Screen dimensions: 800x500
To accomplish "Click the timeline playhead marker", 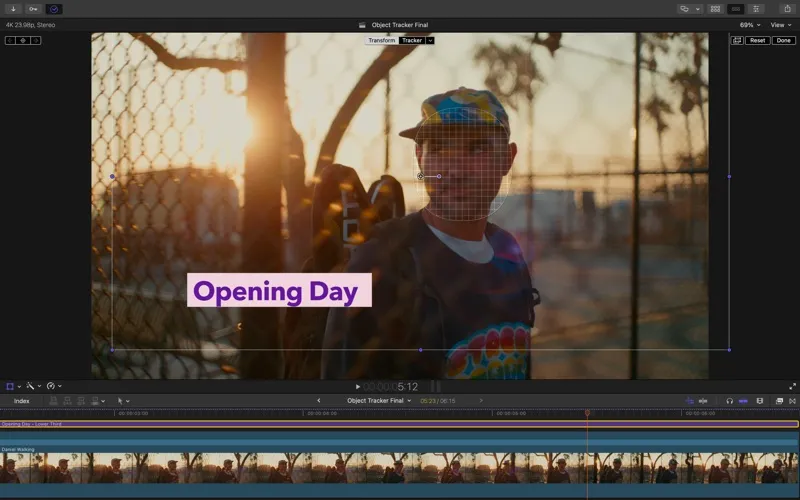I will pyautogui.click(x=587, y=413).
